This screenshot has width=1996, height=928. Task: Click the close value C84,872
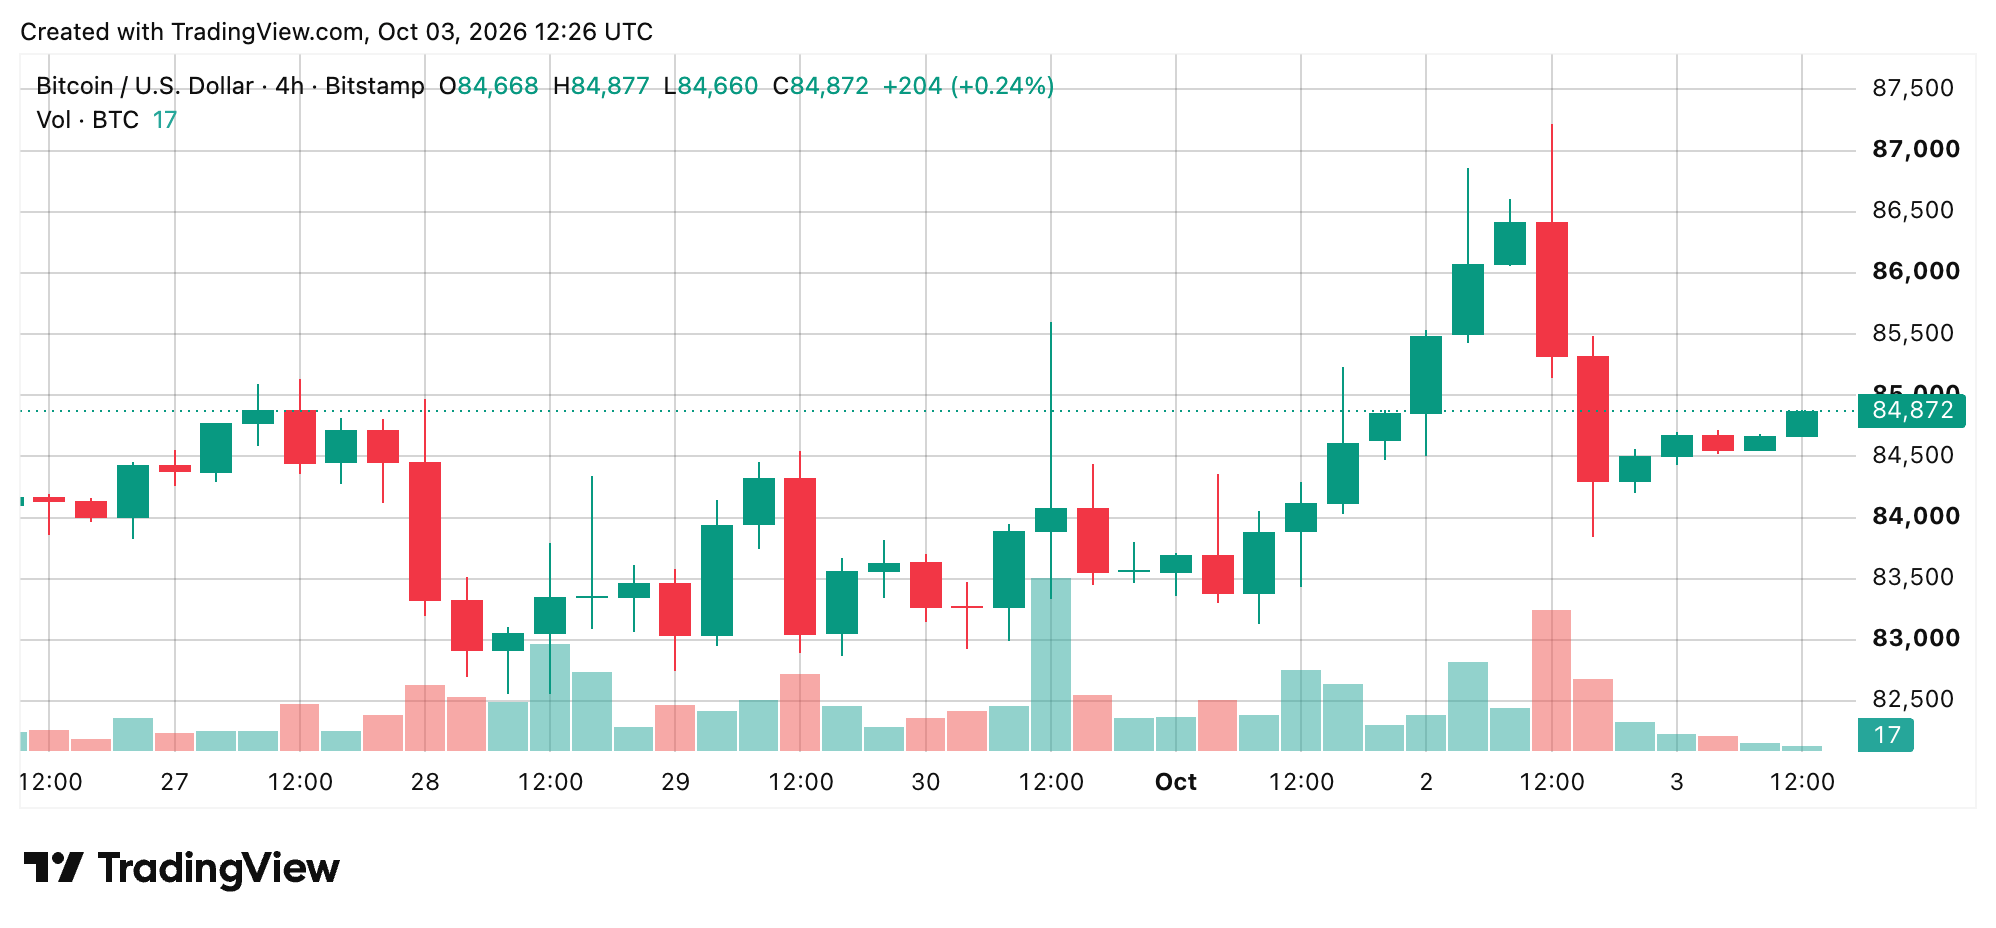821,86
